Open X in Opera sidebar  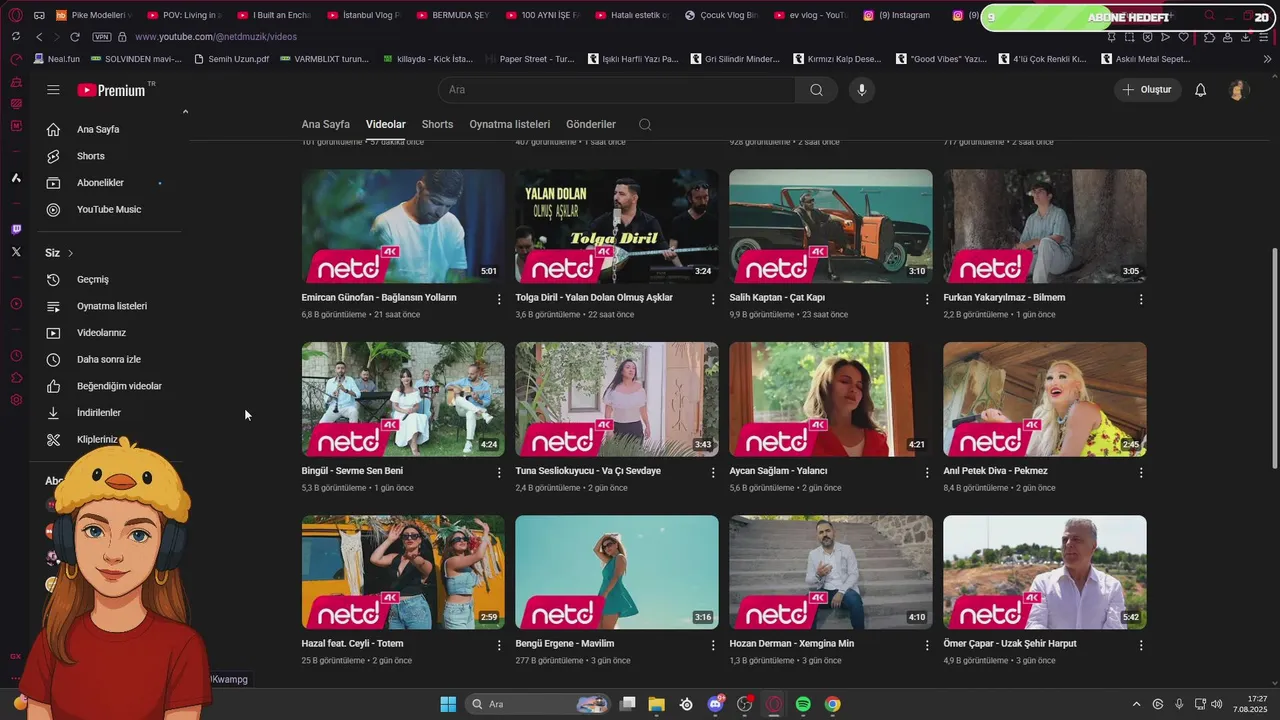click(x=16, y=252)
